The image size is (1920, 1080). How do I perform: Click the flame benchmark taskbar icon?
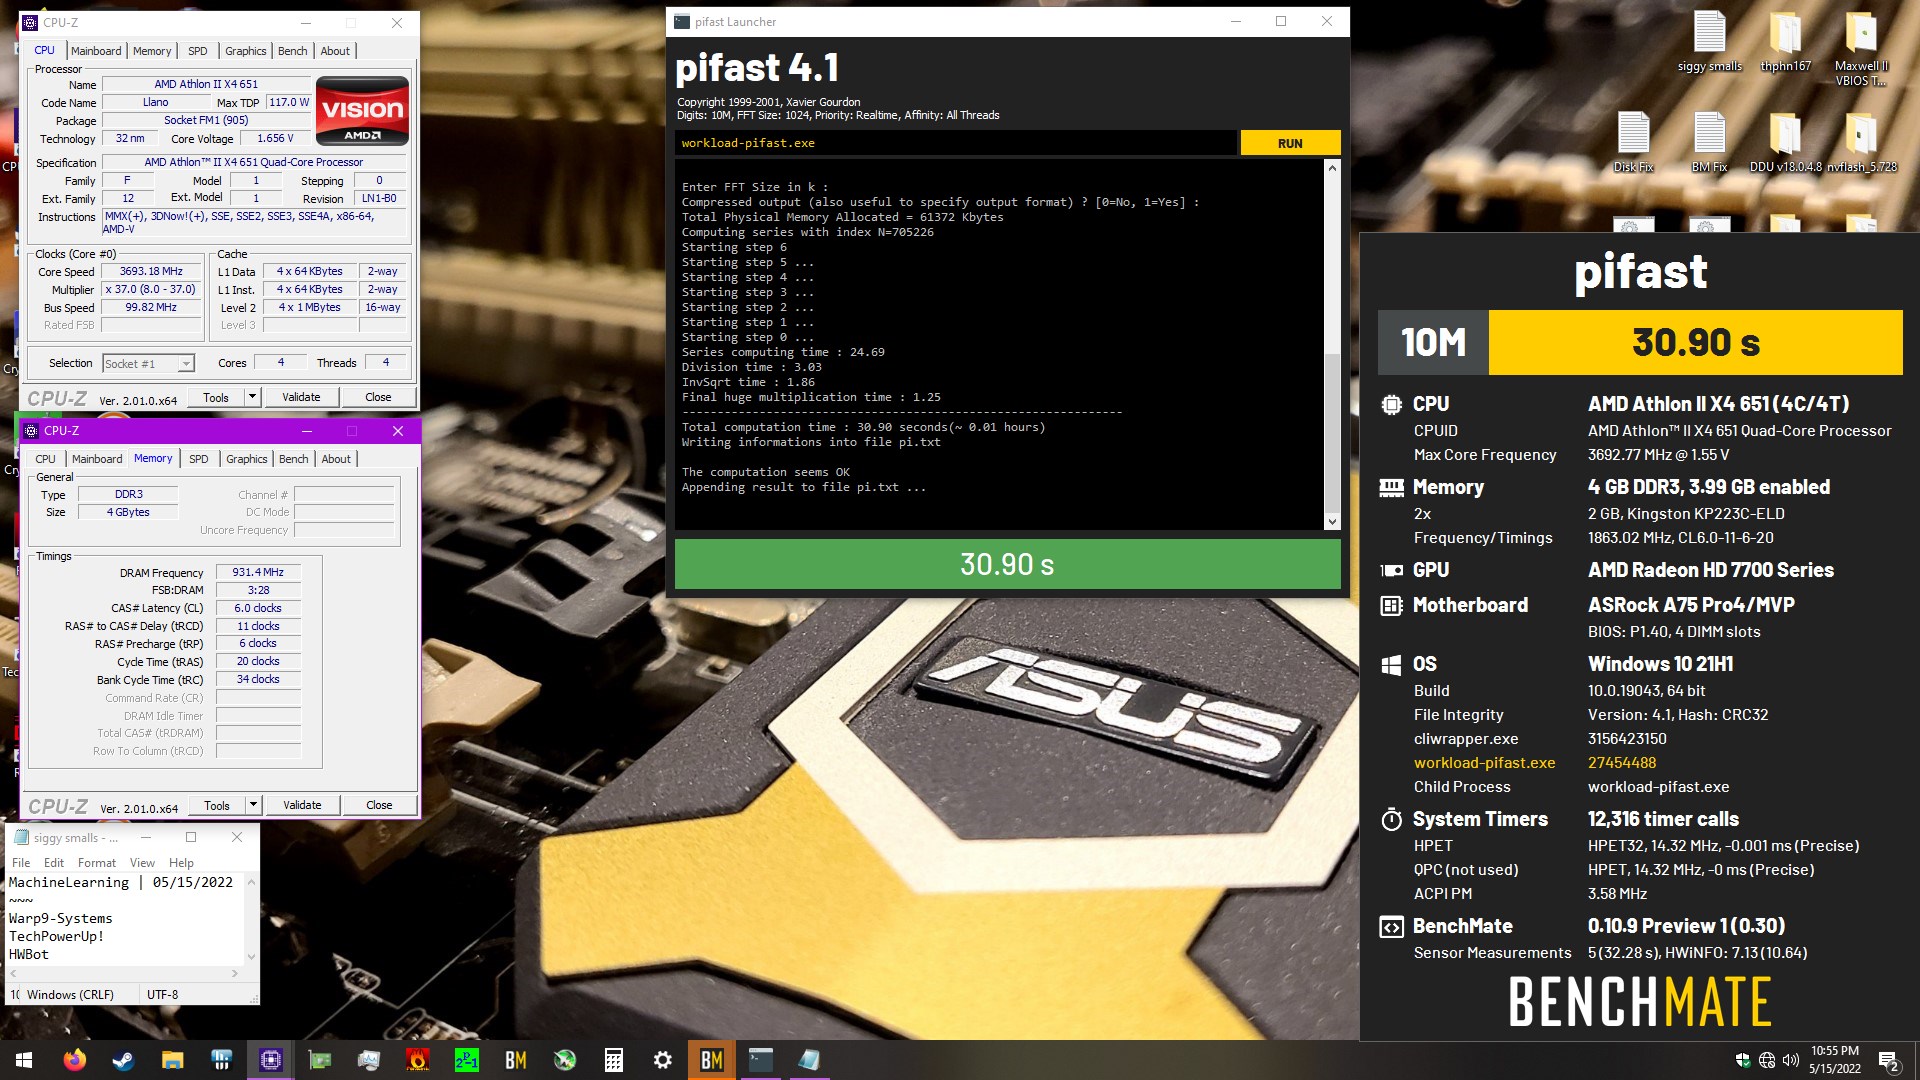[x=418, y=1060]
